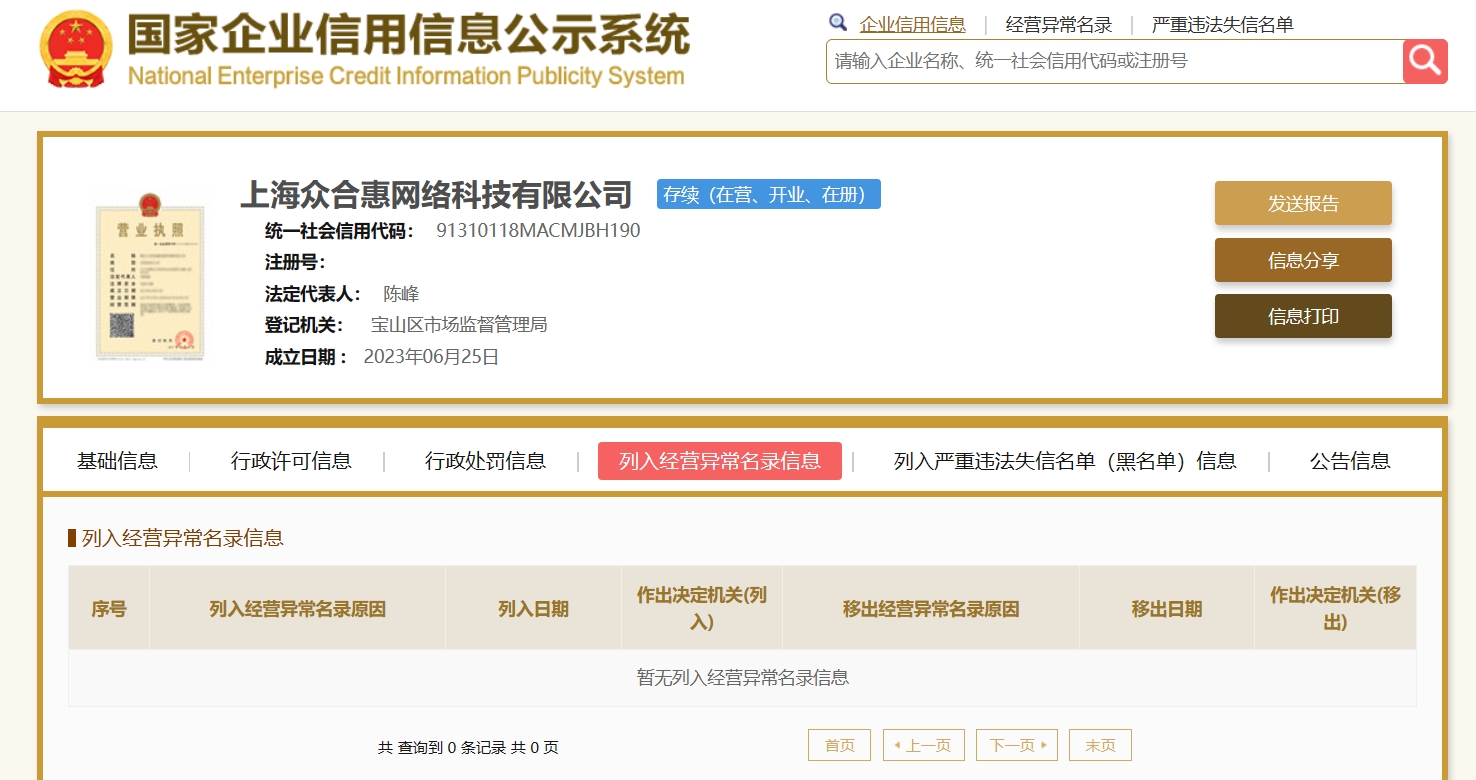
Task: Click the 存续（在营、开业、在册） status badge
Action: coord(769,194)
